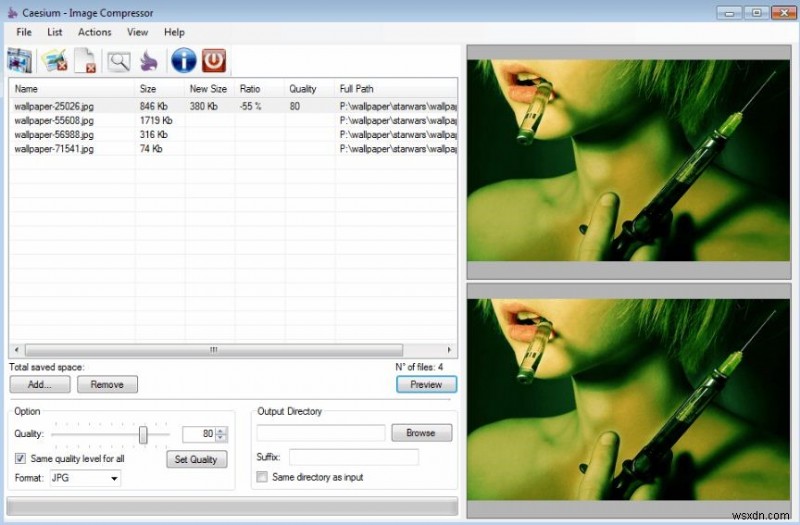Click the file list scroll right arrow
The image size is (800, 525).
(x=449, y=350)
